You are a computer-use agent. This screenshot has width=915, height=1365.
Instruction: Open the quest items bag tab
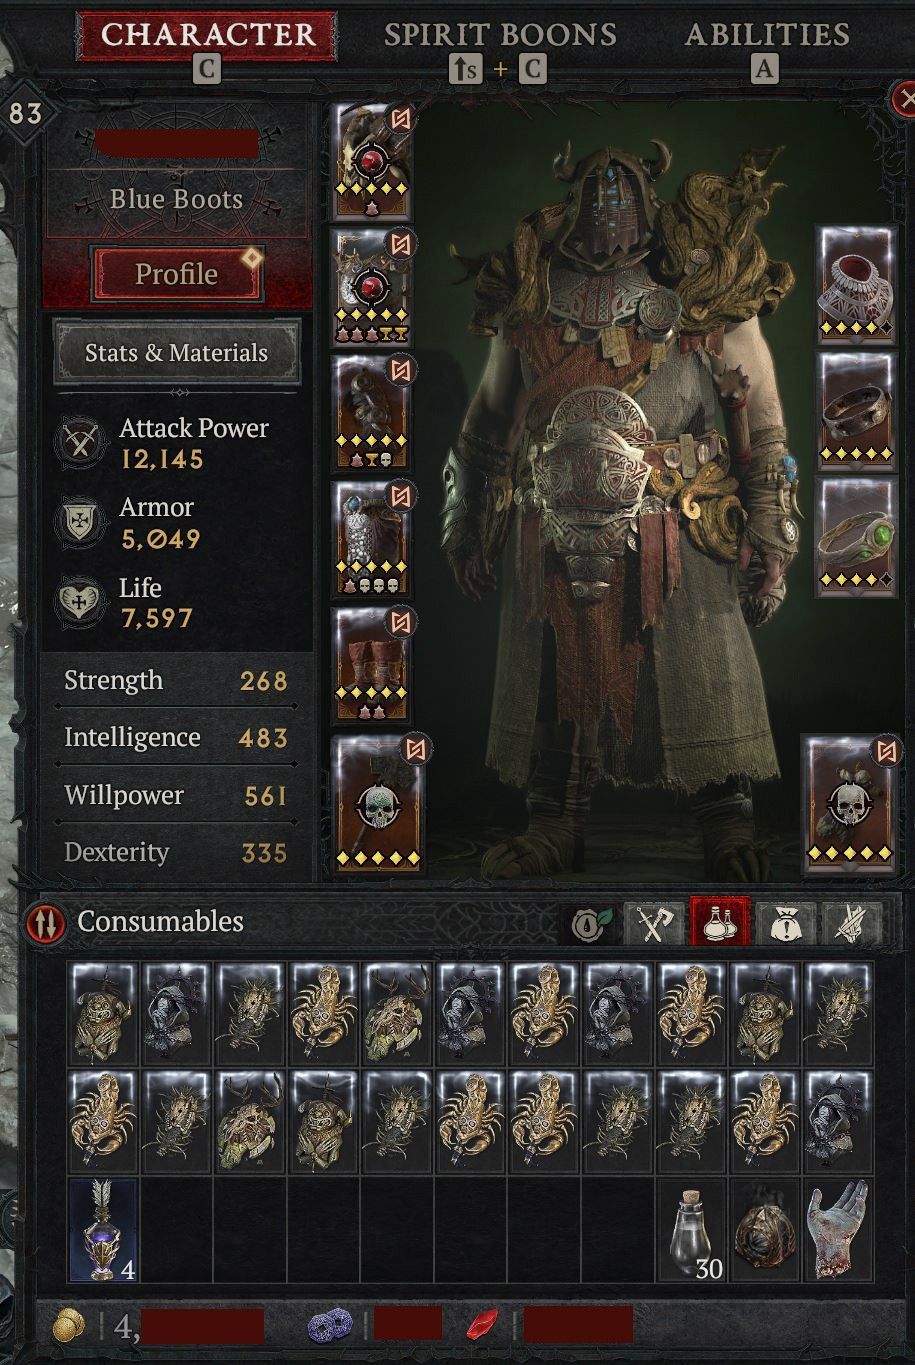tap(786, 922)
